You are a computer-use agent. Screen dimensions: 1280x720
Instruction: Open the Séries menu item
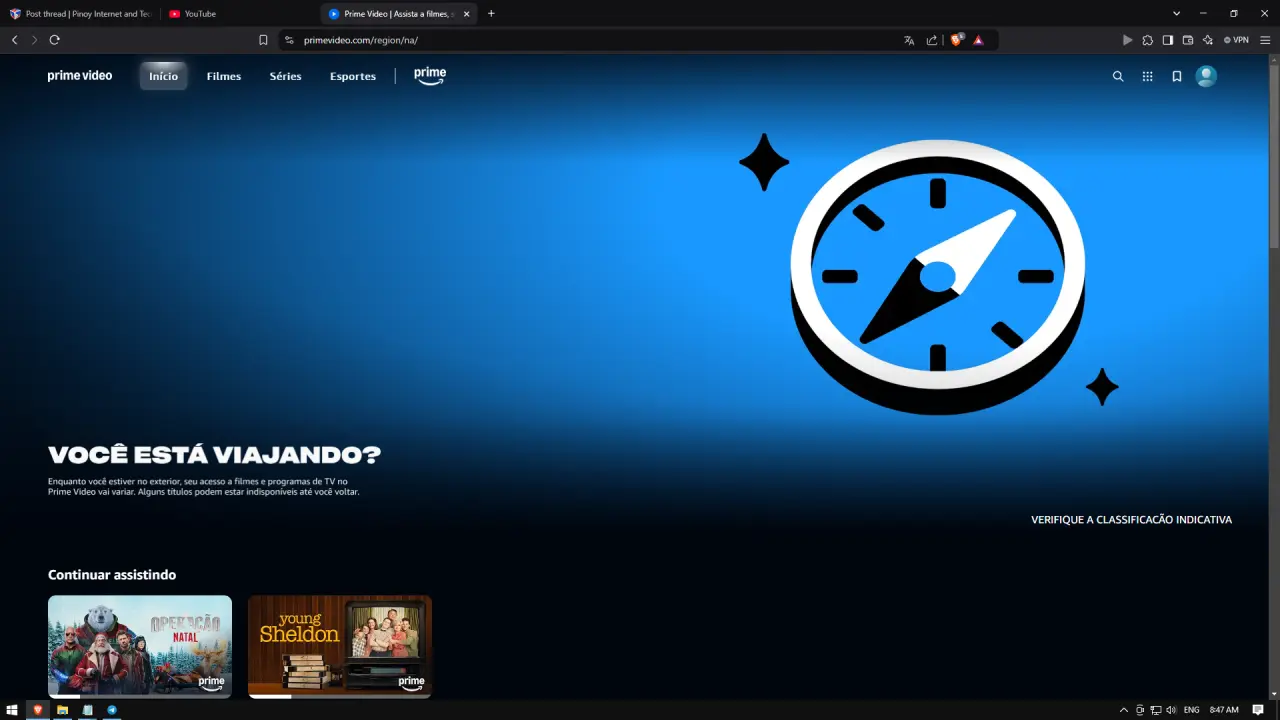(x=285, y=76)
